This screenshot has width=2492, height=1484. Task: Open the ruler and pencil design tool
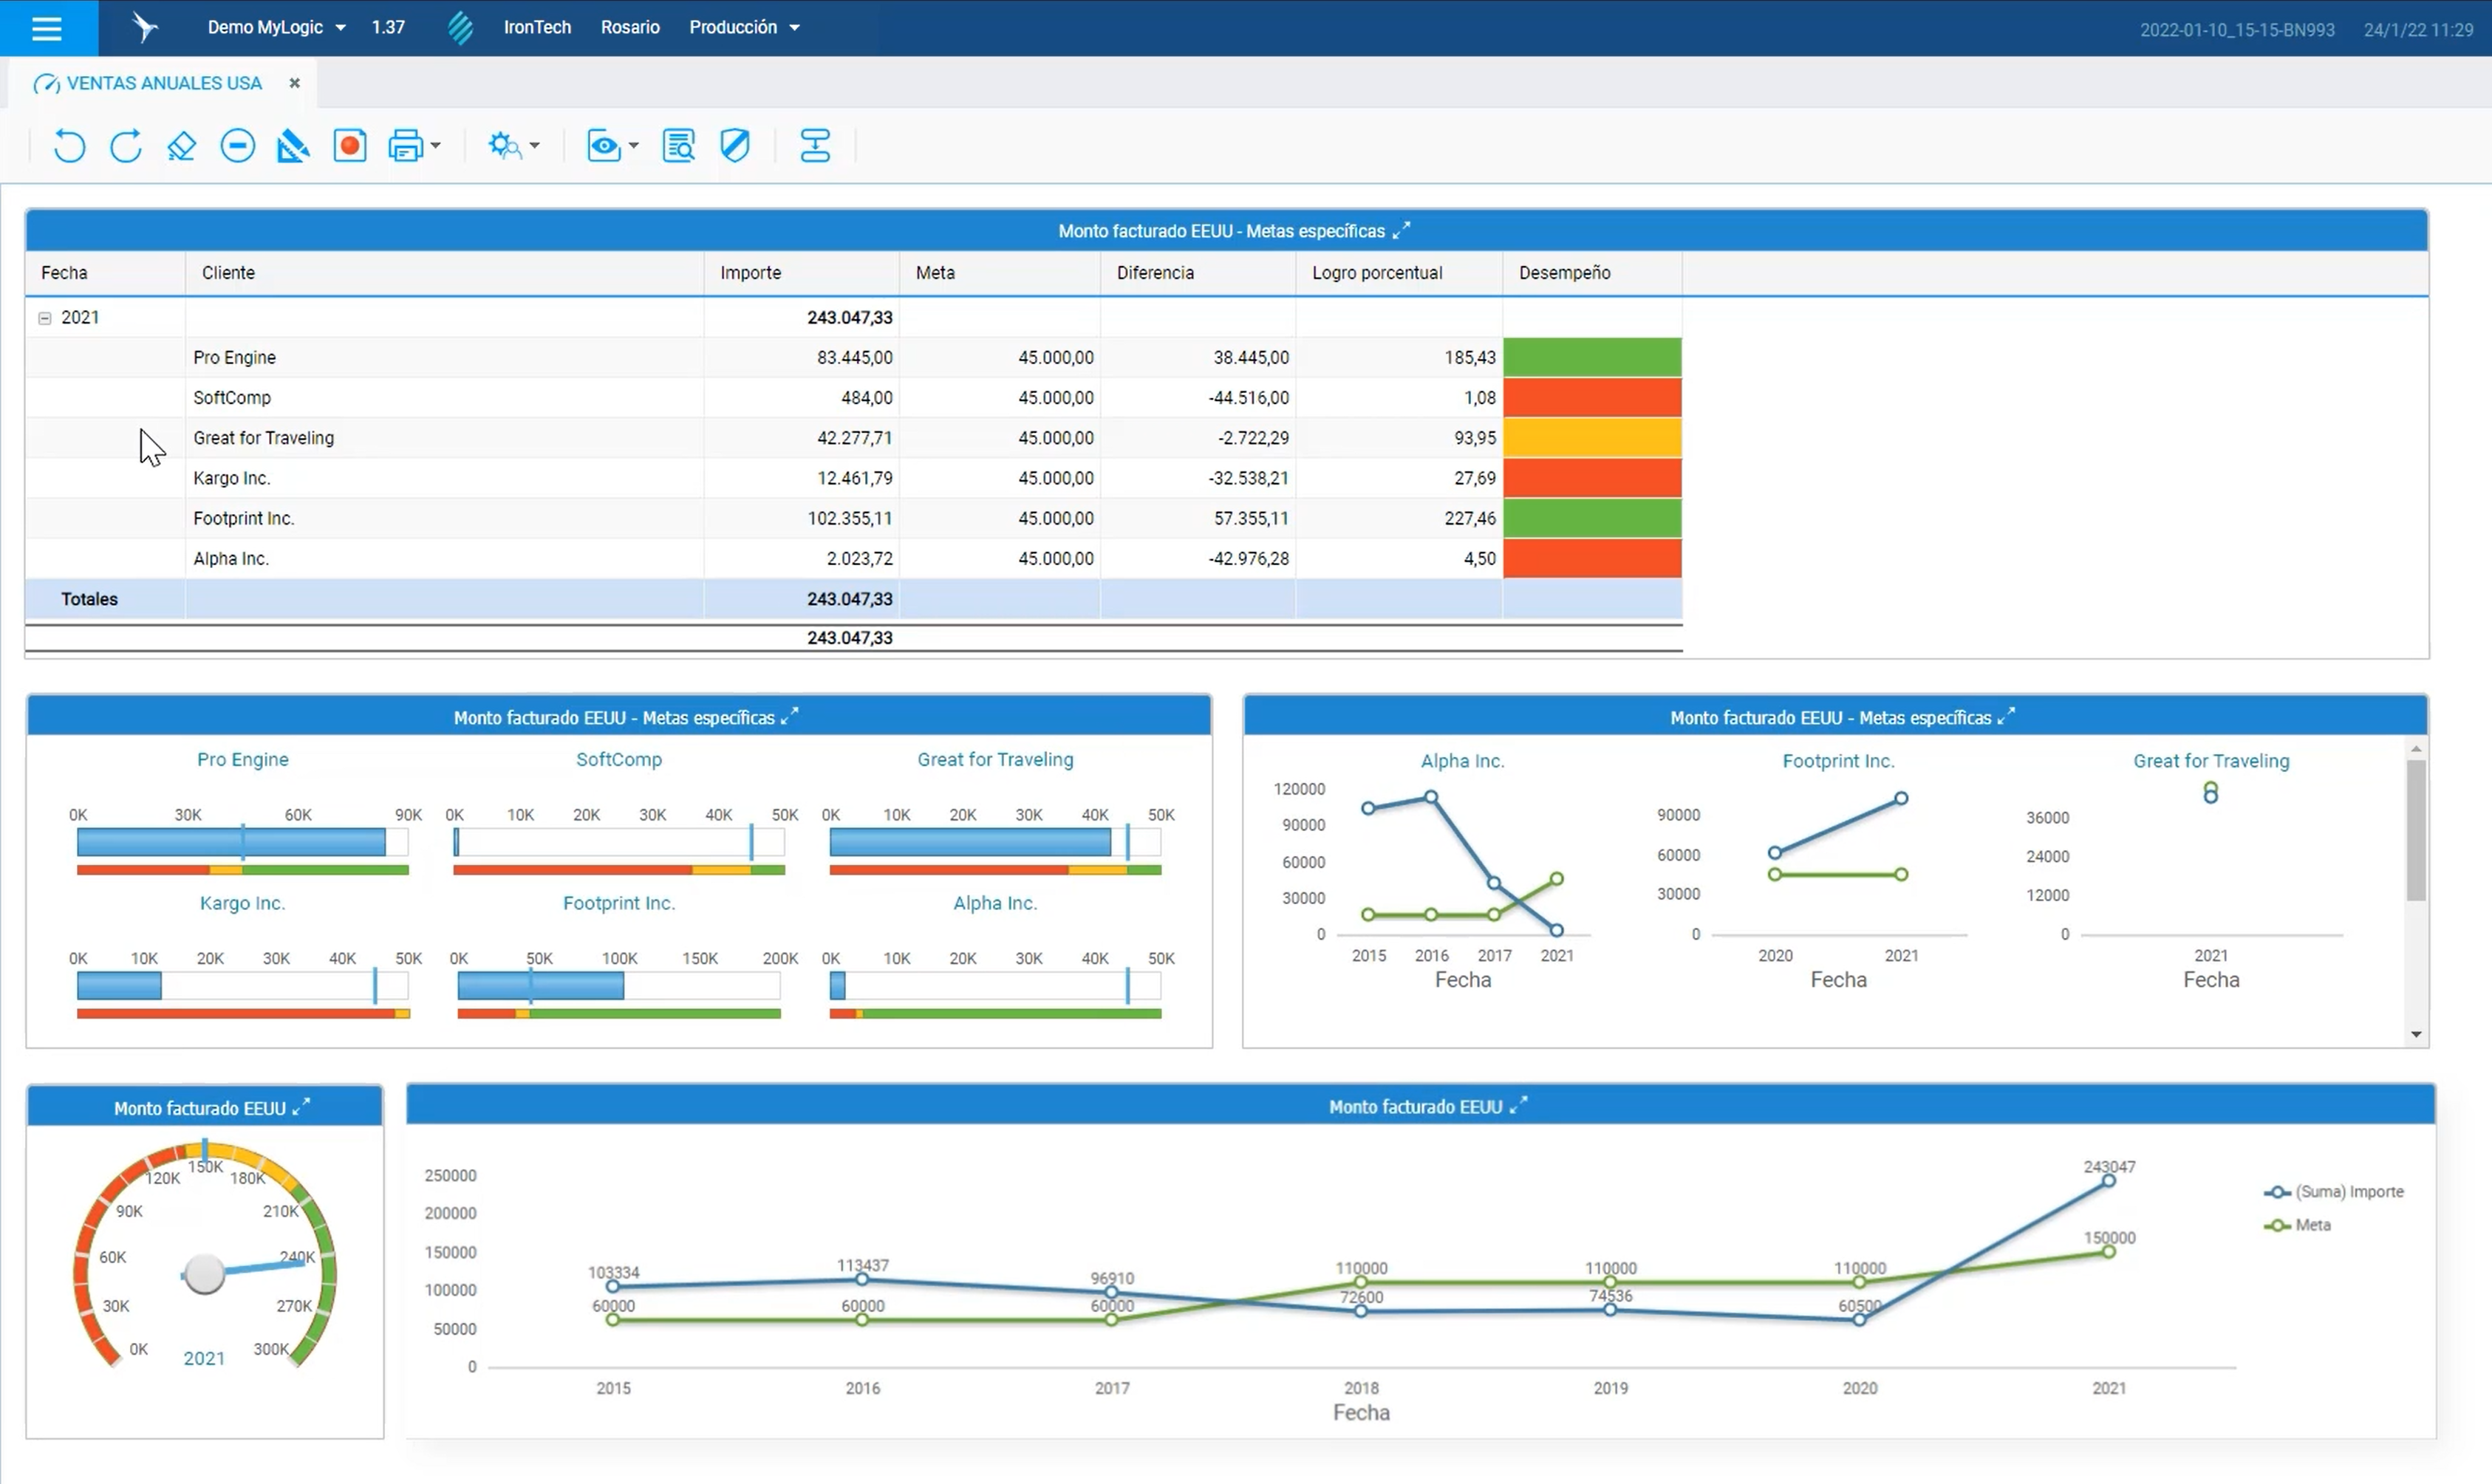293,146
